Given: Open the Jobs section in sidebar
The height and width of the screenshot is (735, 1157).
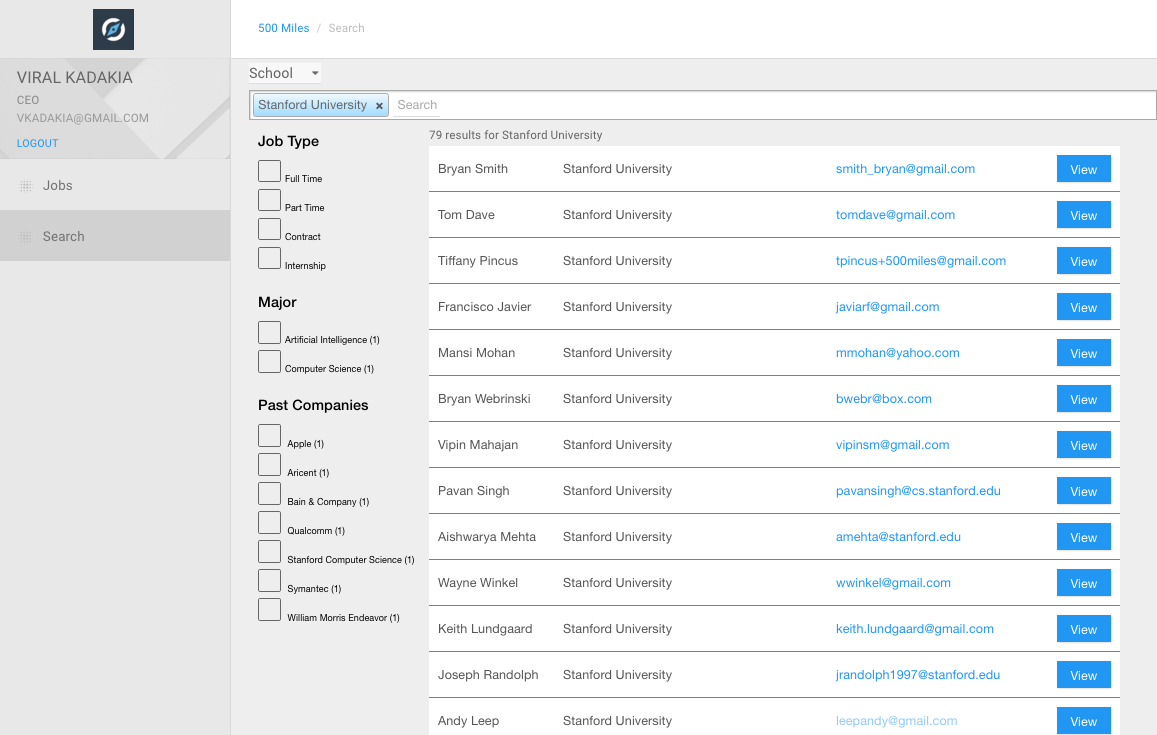Looking at the screenshot, I should [58, 186].
